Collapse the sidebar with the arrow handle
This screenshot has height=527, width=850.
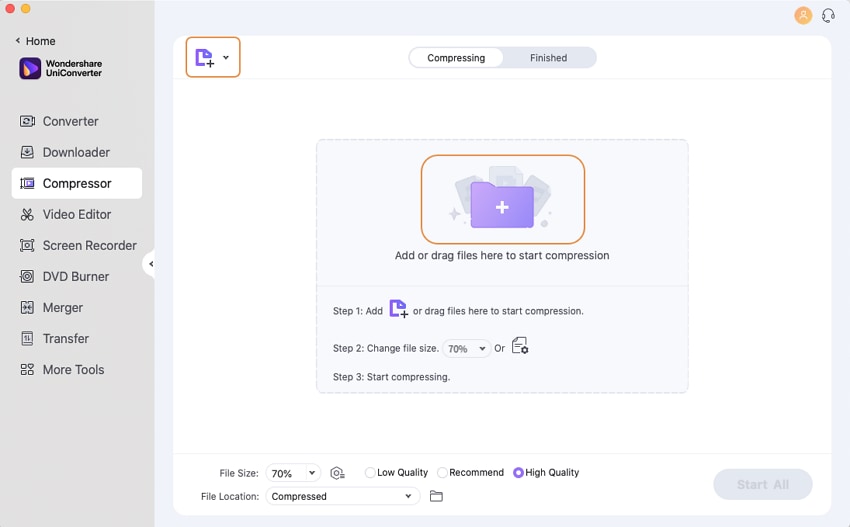pos(150,264)
